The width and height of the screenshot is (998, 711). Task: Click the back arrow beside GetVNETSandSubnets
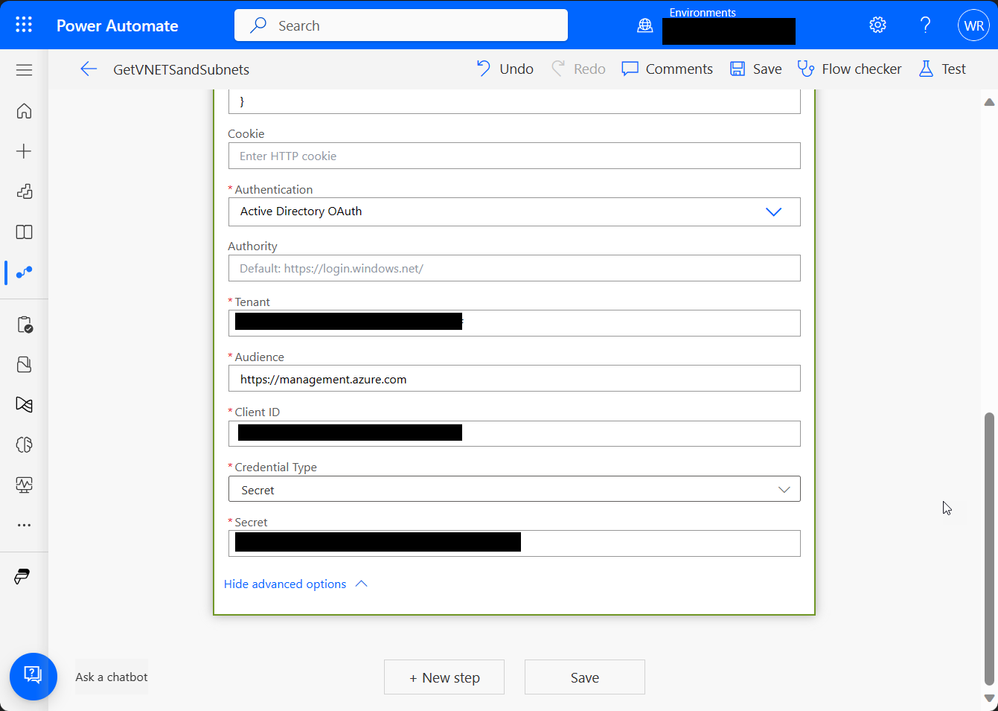click(88, 69)
